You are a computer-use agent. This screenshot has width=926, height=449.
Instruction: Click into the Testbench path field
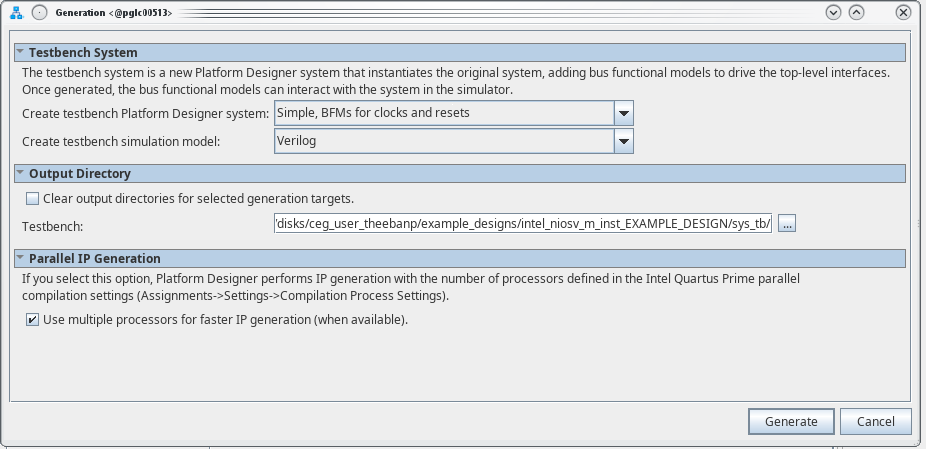pos(523,224)
